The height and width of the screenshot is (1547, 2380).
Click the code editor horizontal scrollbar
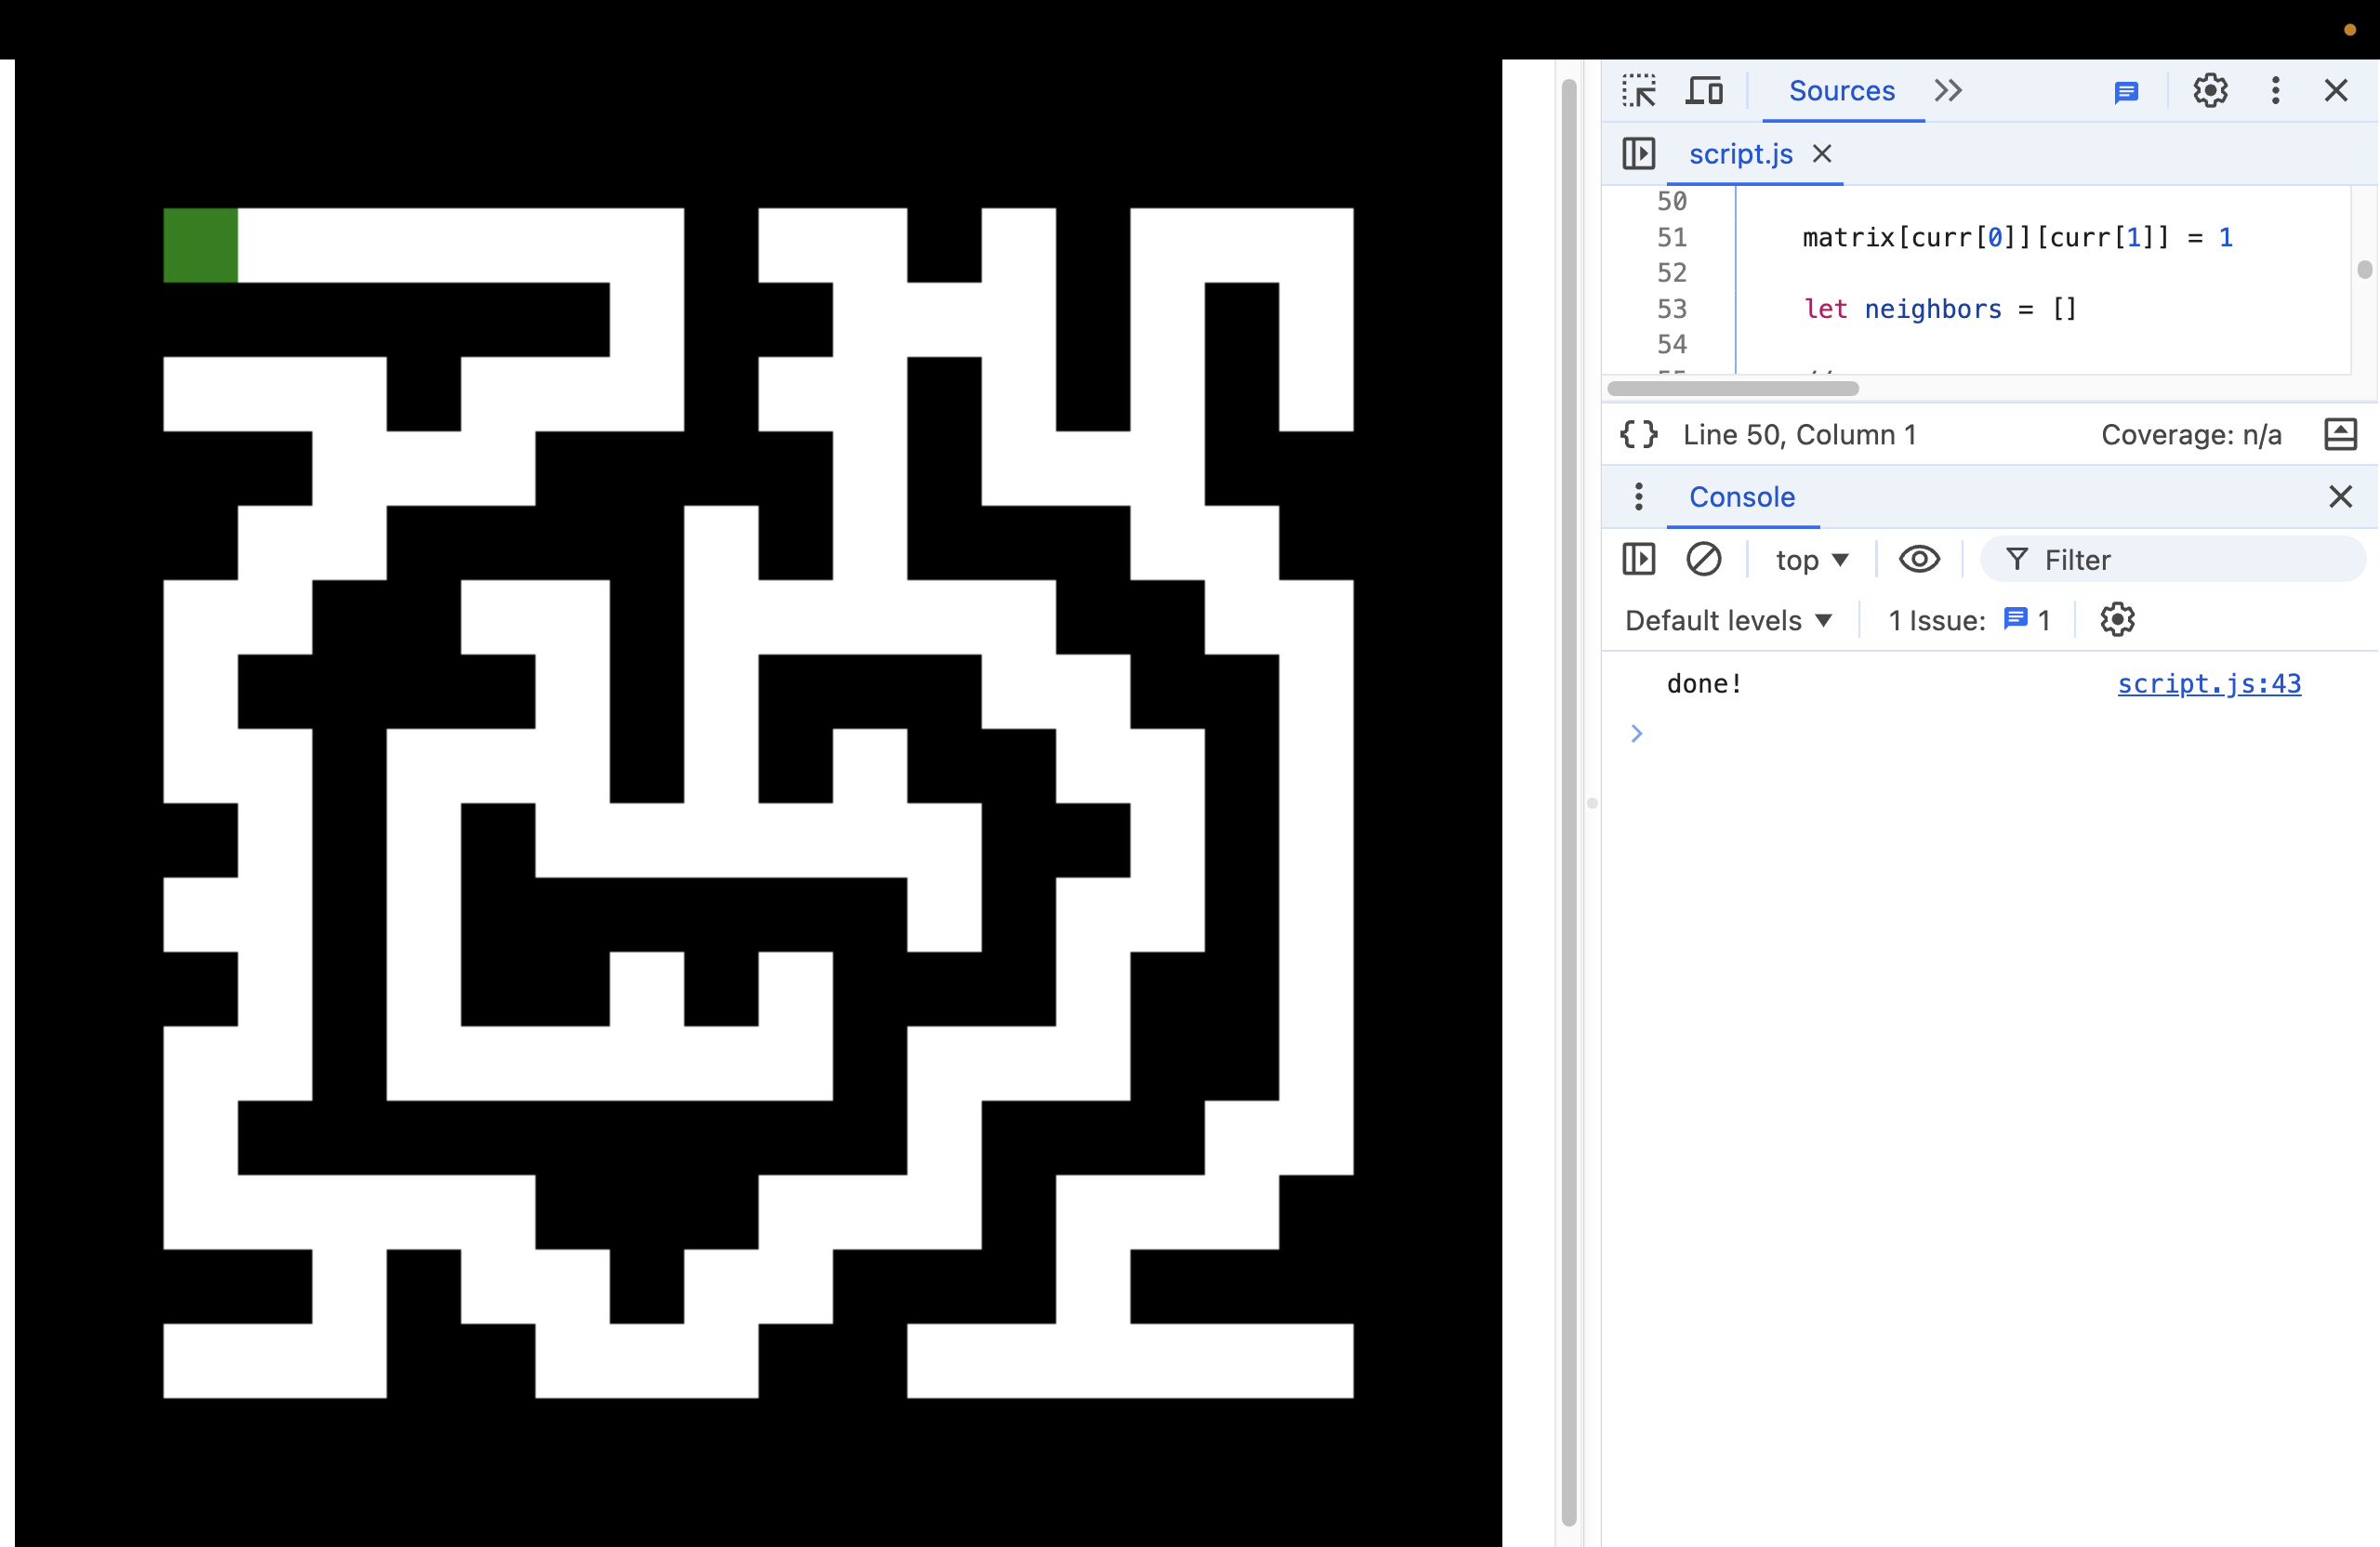point(1732,389)
